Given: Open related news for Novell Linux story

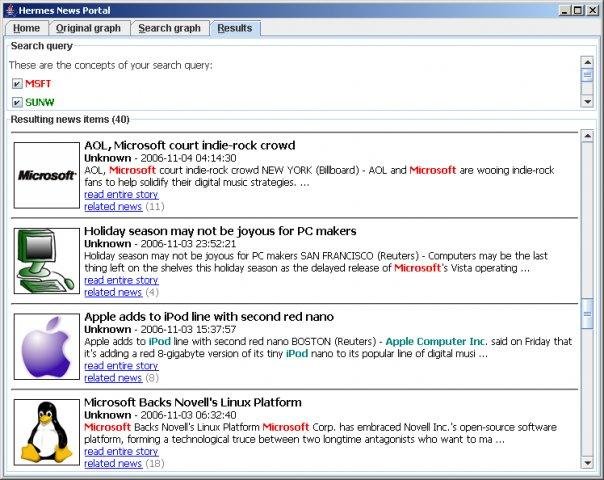Looking at the screenshot, I should [113, 463].
